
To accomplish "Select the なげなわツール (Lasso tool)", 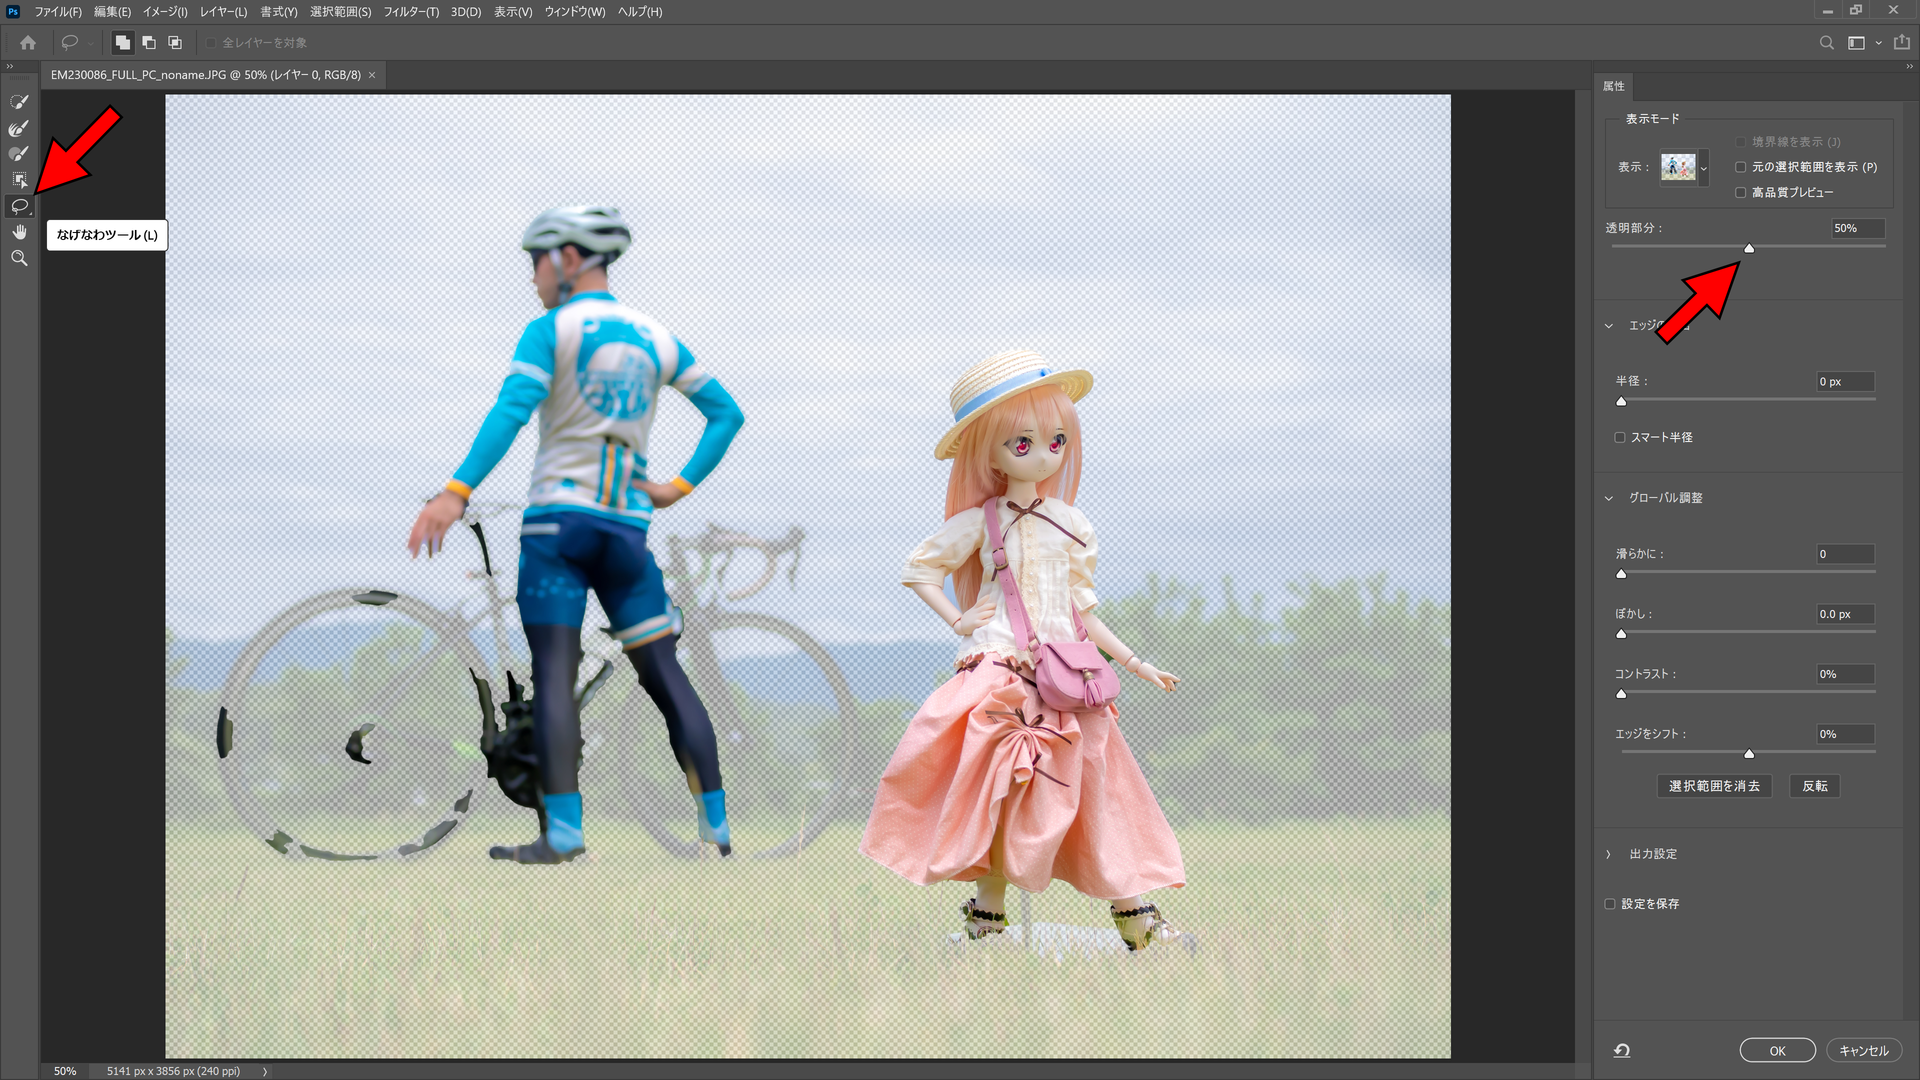I will click(18, 206).
